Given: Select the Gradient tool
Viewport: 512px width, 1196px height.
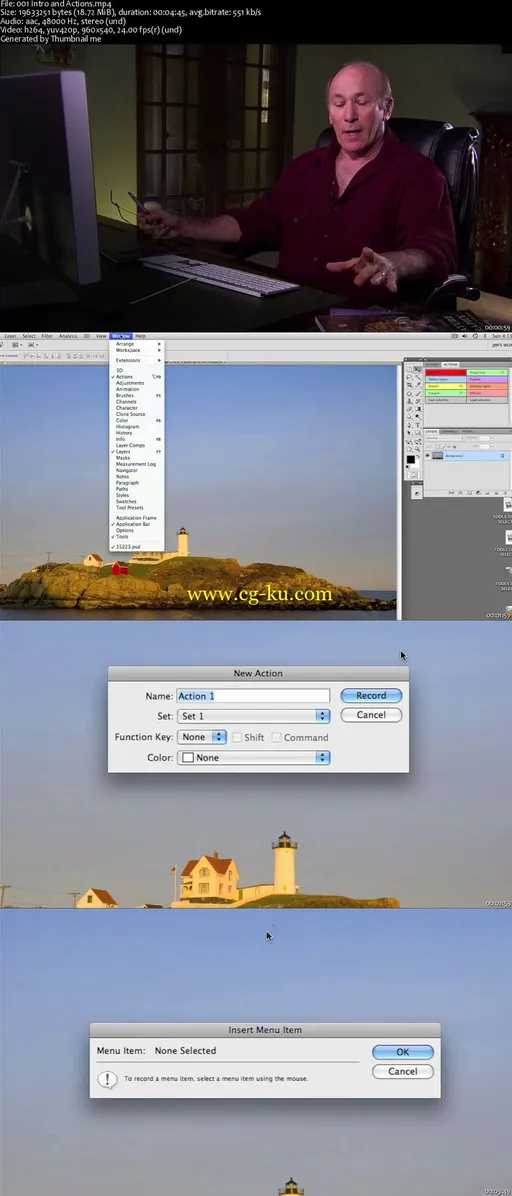Looking at the screenshot, I should 417,409.
